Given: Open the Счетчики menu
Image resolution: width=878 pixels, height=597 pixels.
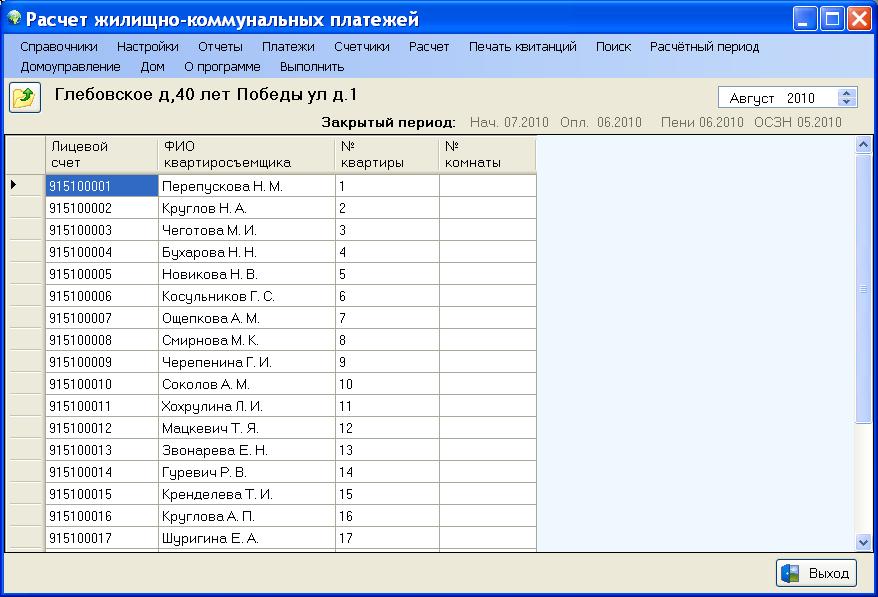Looking at the screenshot, I should click(362, 46).
